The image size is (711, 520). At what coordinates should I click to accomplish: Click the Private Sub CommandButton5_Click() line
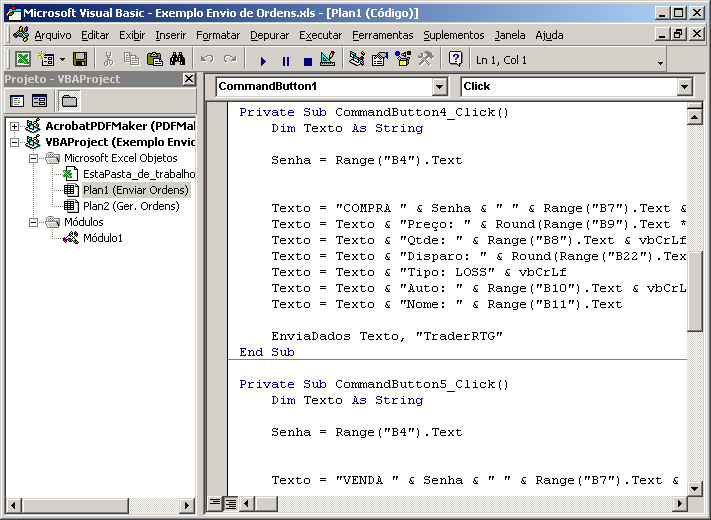[x=374, y=384]
